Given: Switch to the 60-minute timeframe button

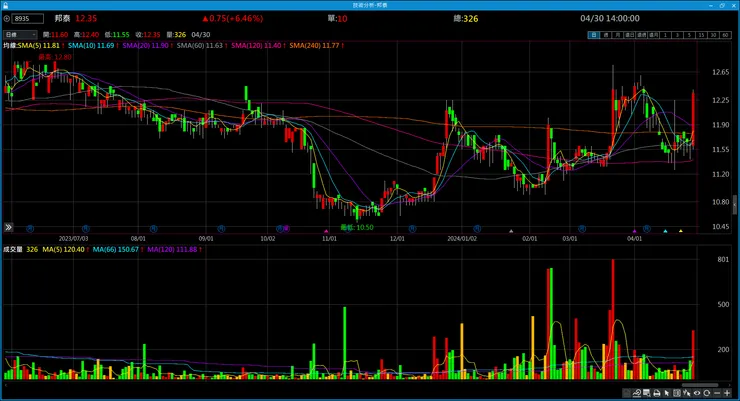Looking at the screenshot, I should (x=725, y=35).
